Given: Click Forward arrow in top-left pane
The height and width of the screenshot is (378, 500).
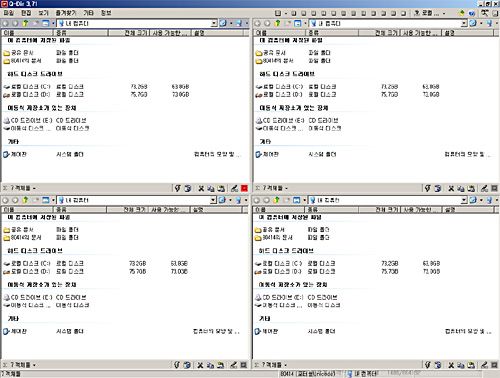Looking at the screenshot, I should click(15, 23).
